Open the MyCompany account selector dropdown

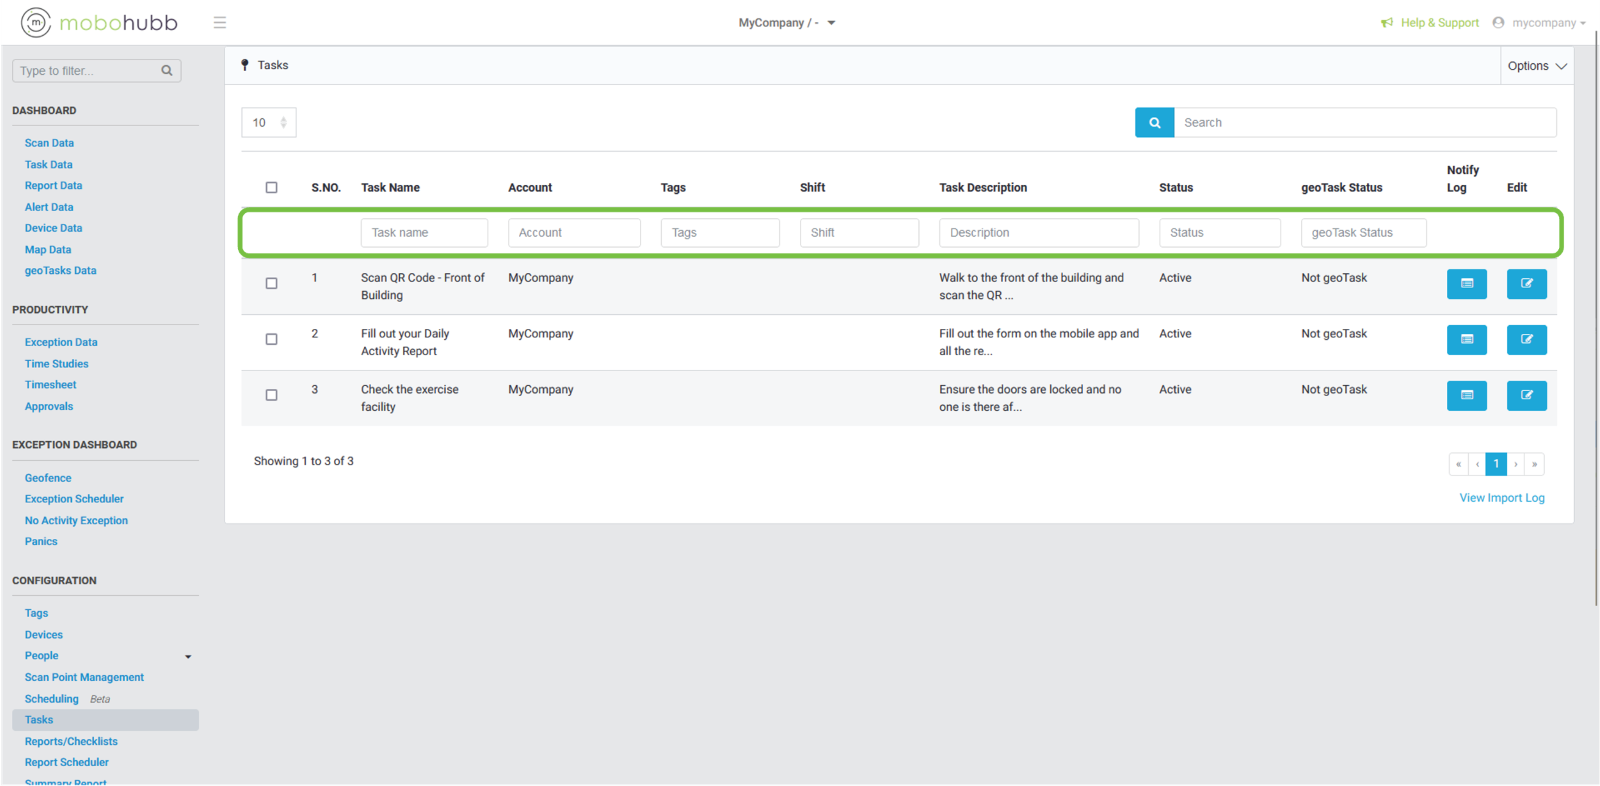tap(786, 23)
